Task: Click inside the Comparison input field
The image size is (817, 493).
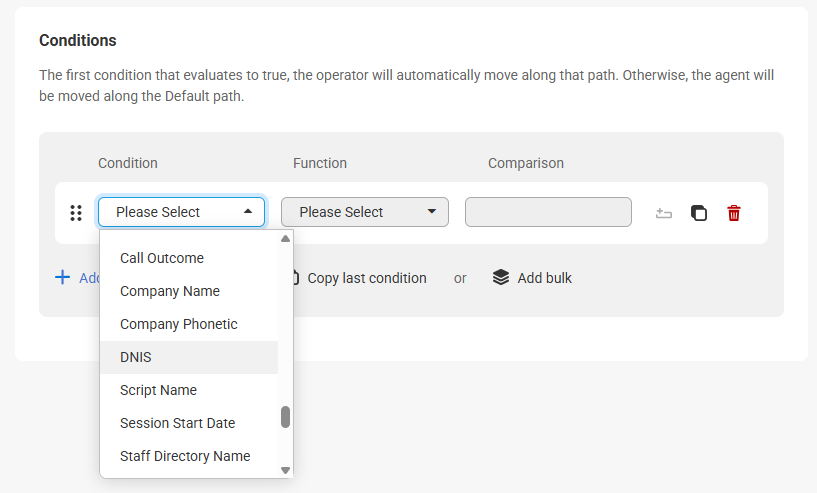Action: [x=548, y=212]
